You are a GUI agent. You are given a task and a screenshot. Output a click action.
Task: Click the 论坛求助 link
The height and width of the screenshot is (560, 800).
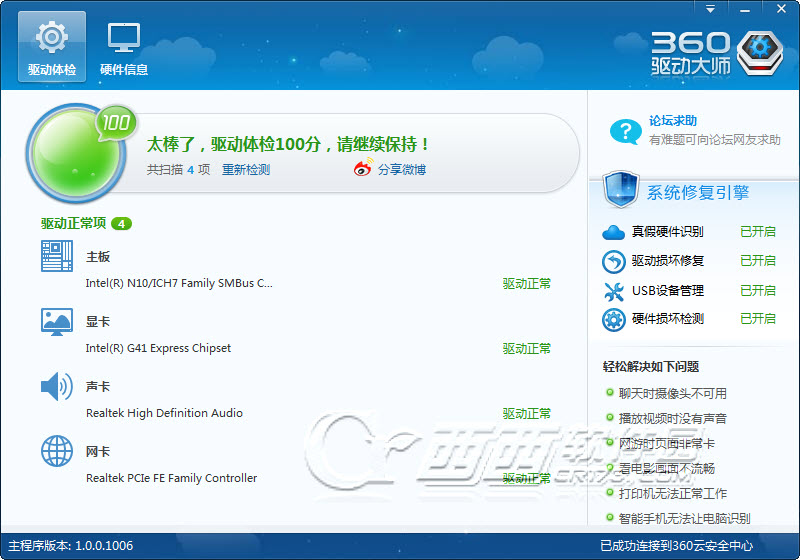pos(672,121)
